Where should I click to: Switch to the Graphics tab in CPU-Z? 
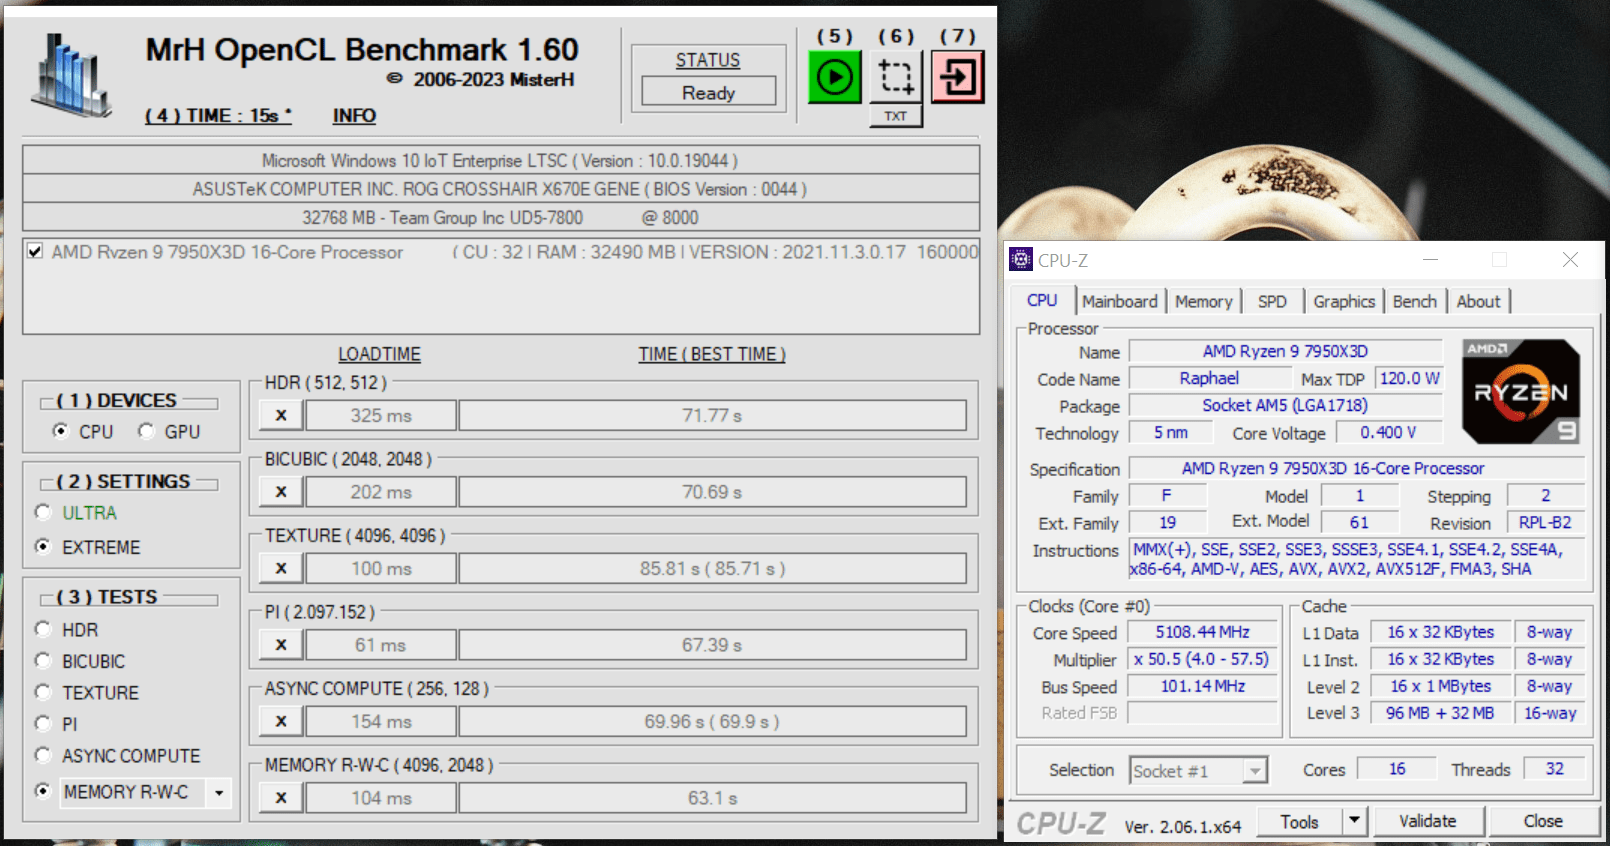coord(1344,301)
